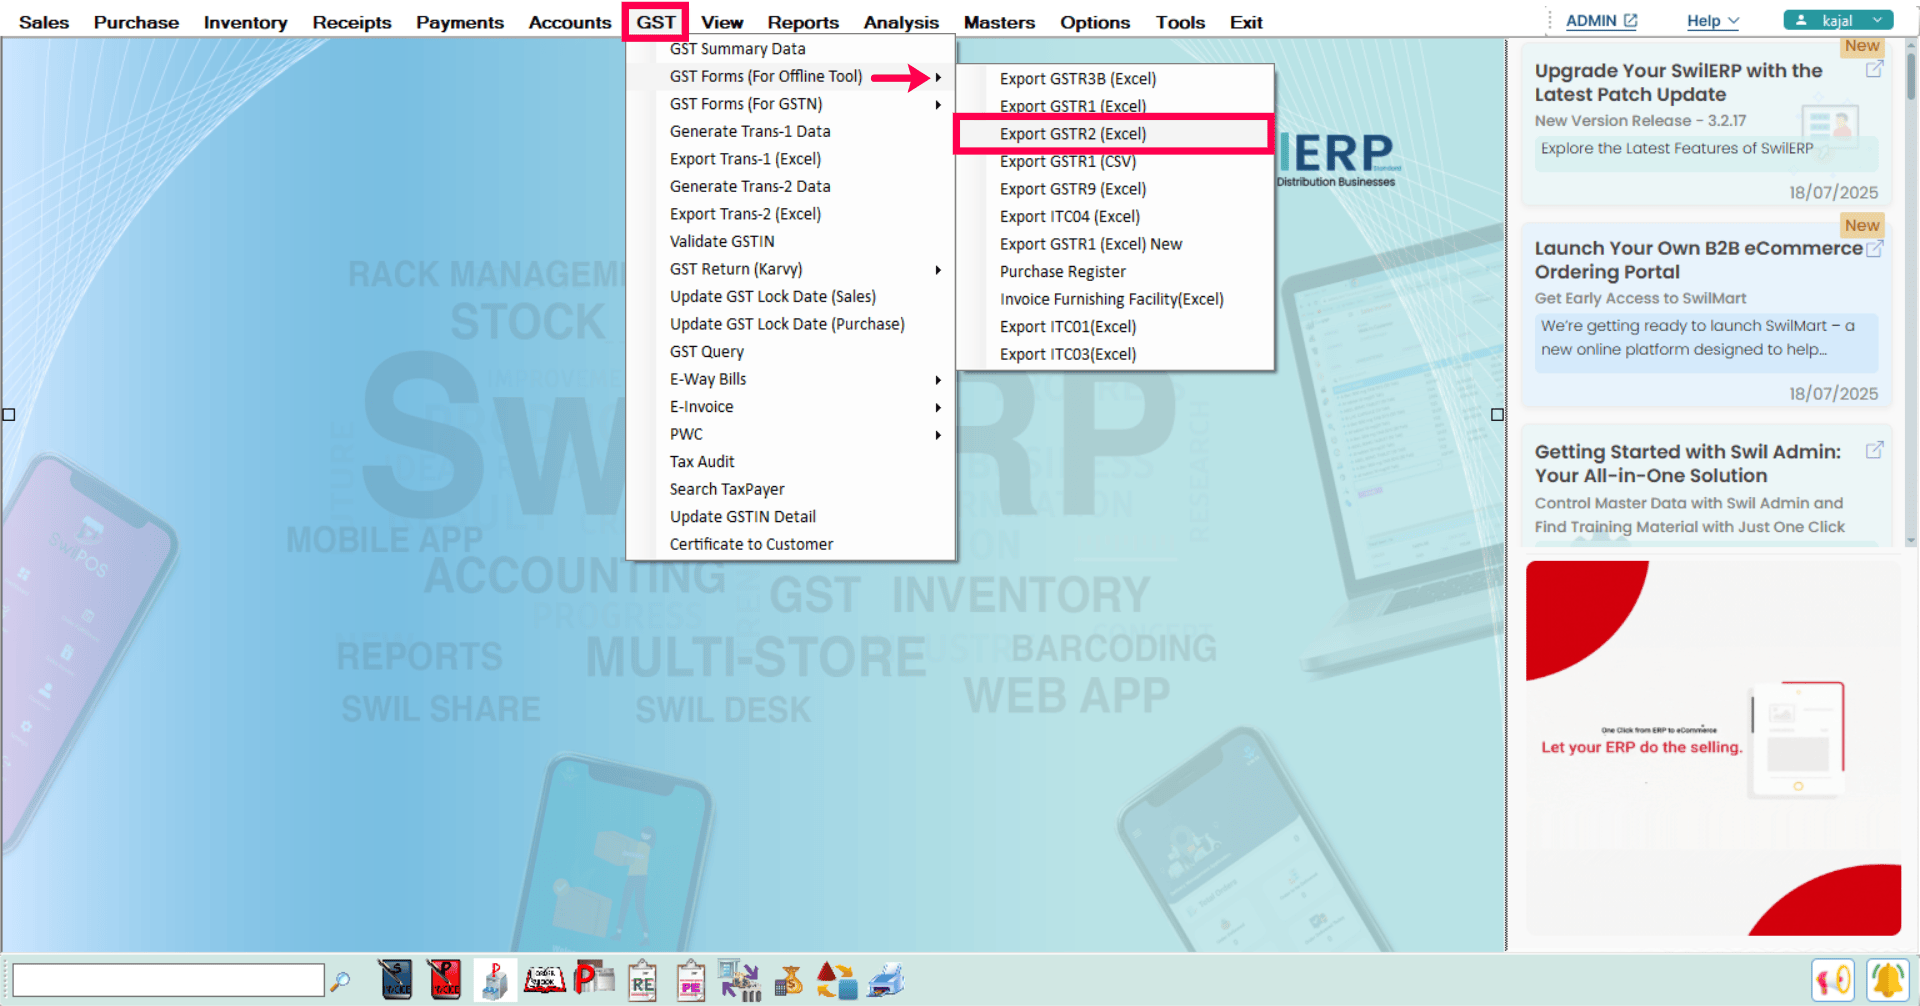Open the Order Book icon

pos(545,980)
